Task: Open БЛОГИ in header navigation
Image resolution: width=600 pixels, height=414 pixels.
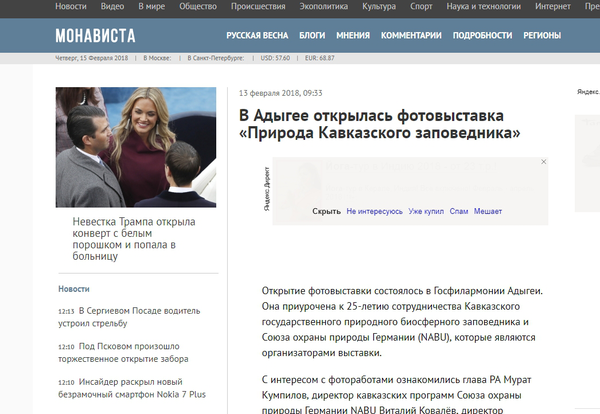Action: [x=312, y=36]
